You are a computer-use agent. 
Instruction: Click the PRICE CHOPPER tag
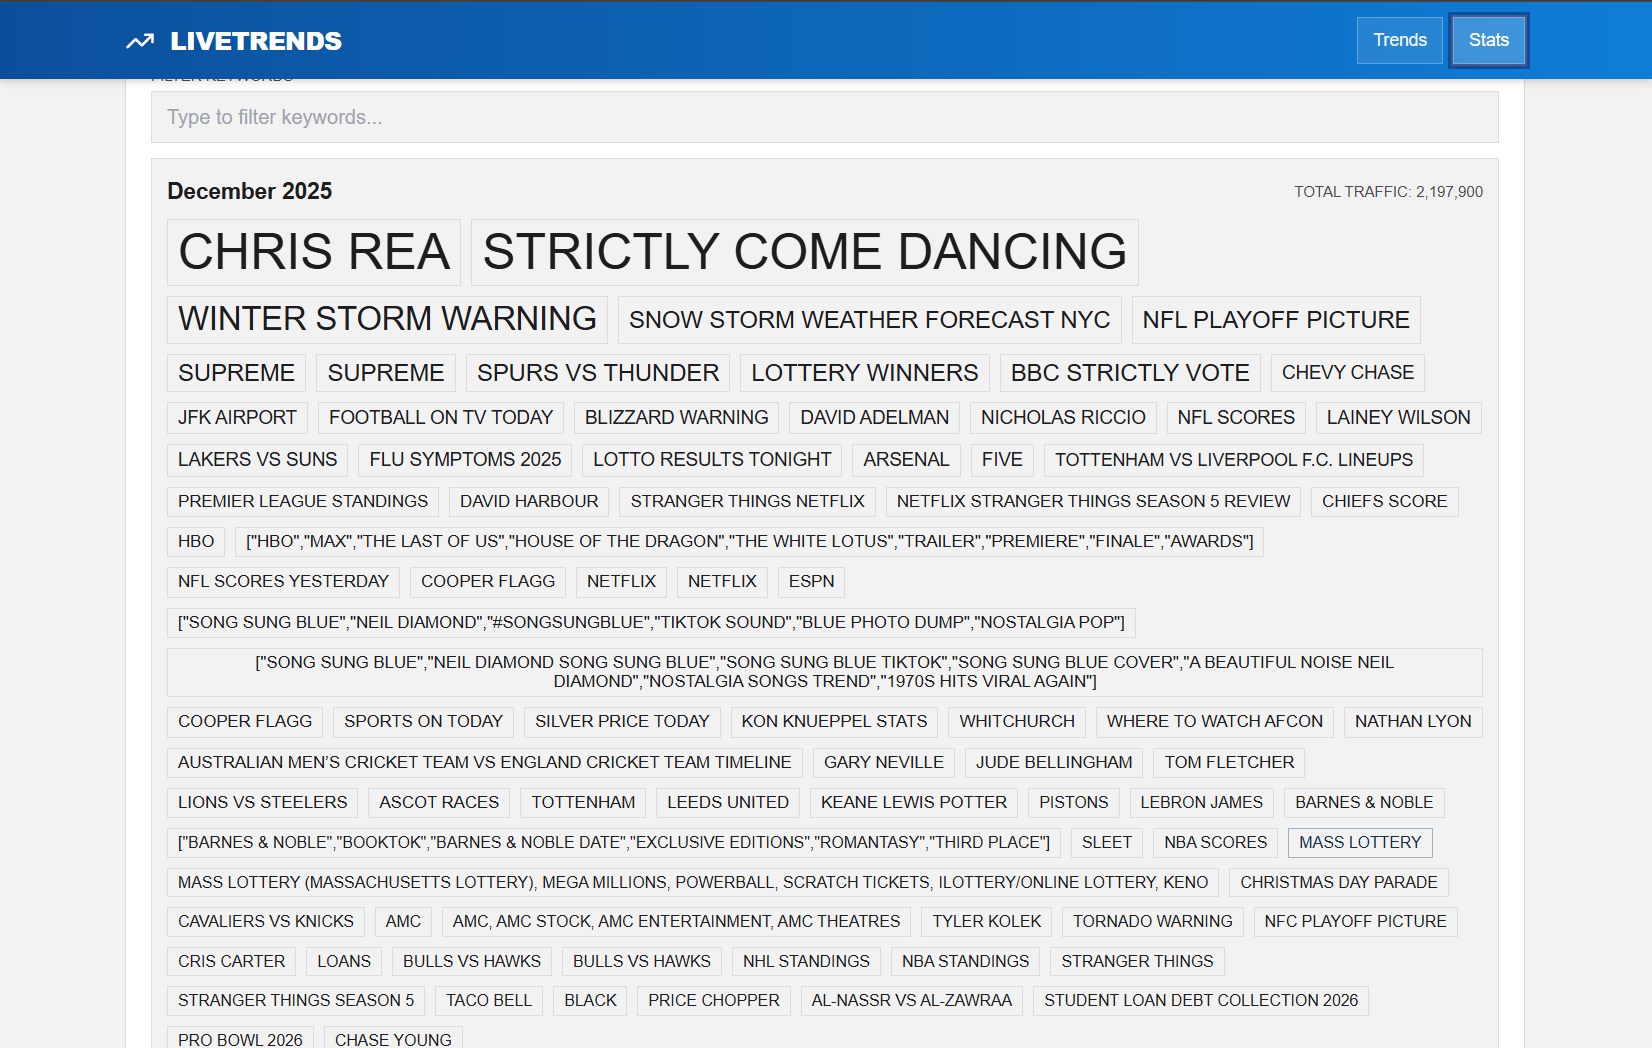[x=714, y=1001]
